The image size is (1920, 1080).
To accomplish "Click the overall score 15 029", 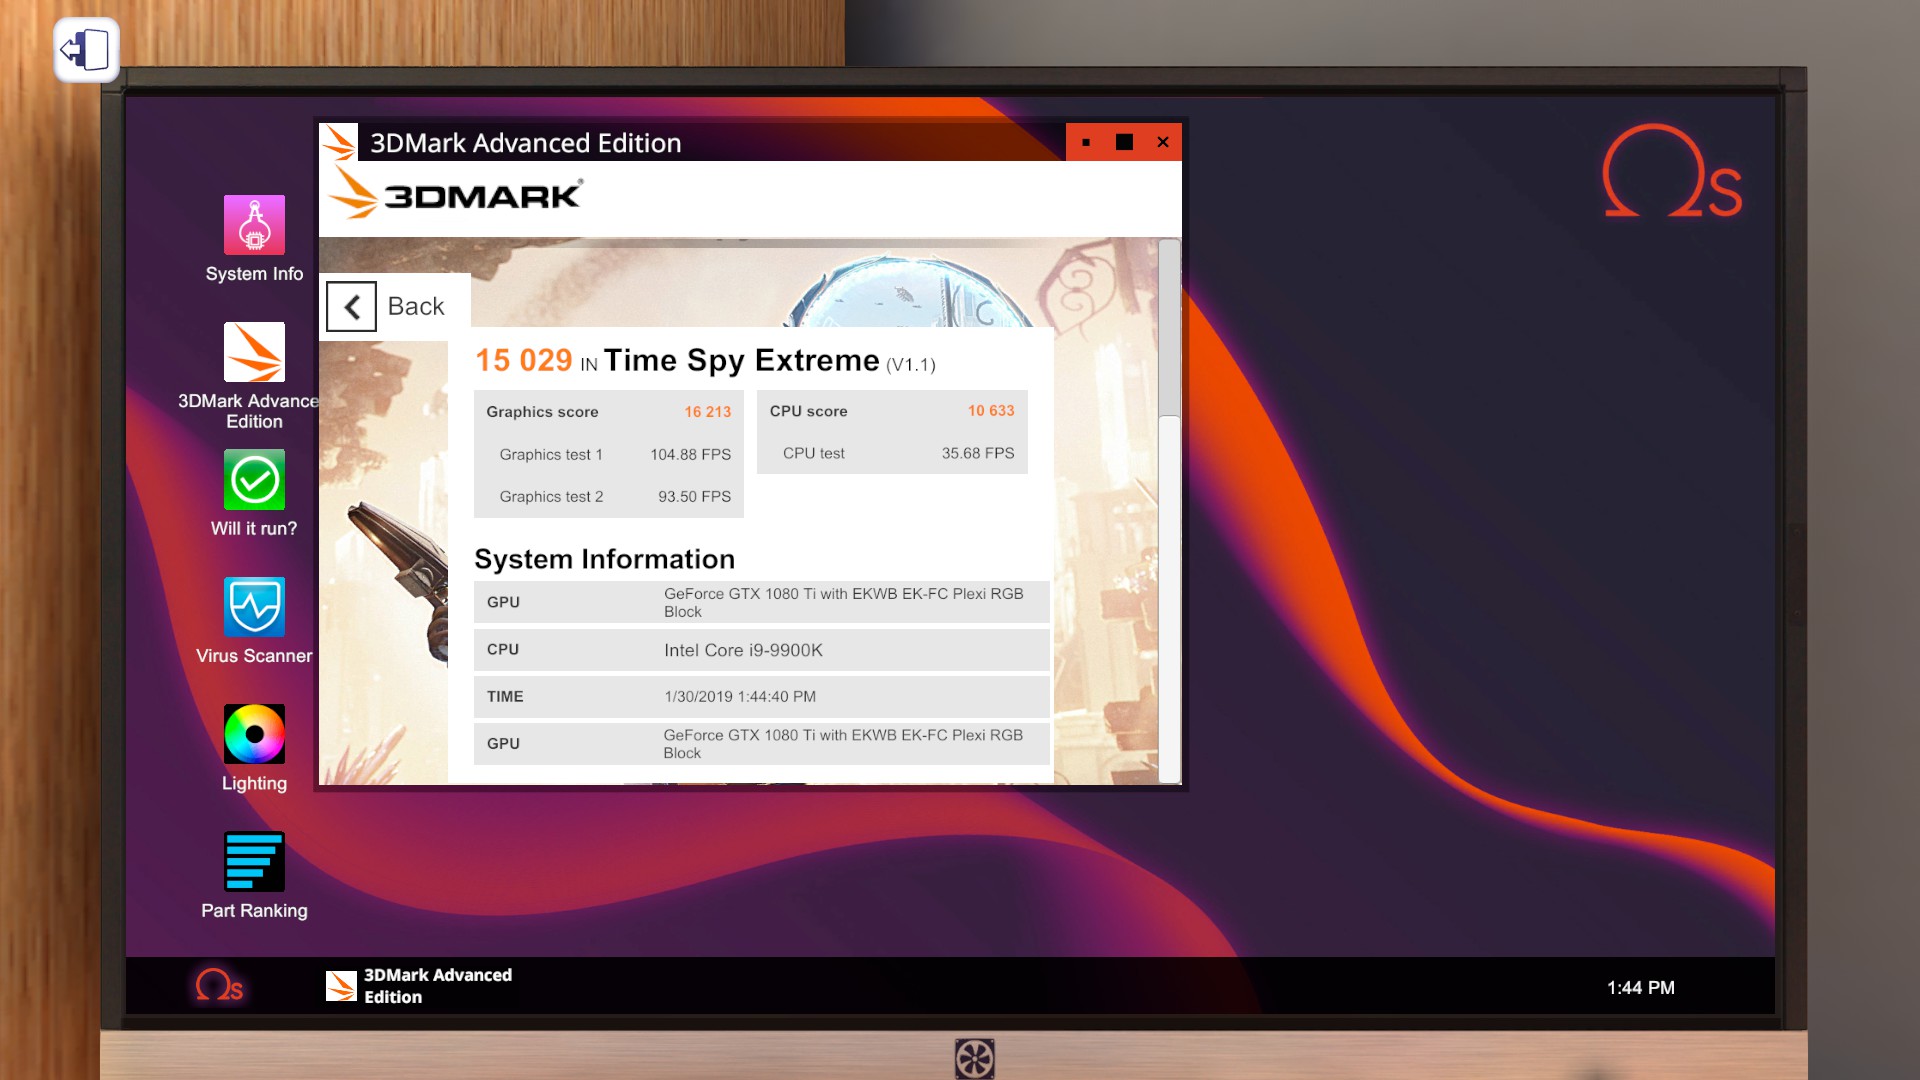I will pyautogui.click(x=523, y=360).
